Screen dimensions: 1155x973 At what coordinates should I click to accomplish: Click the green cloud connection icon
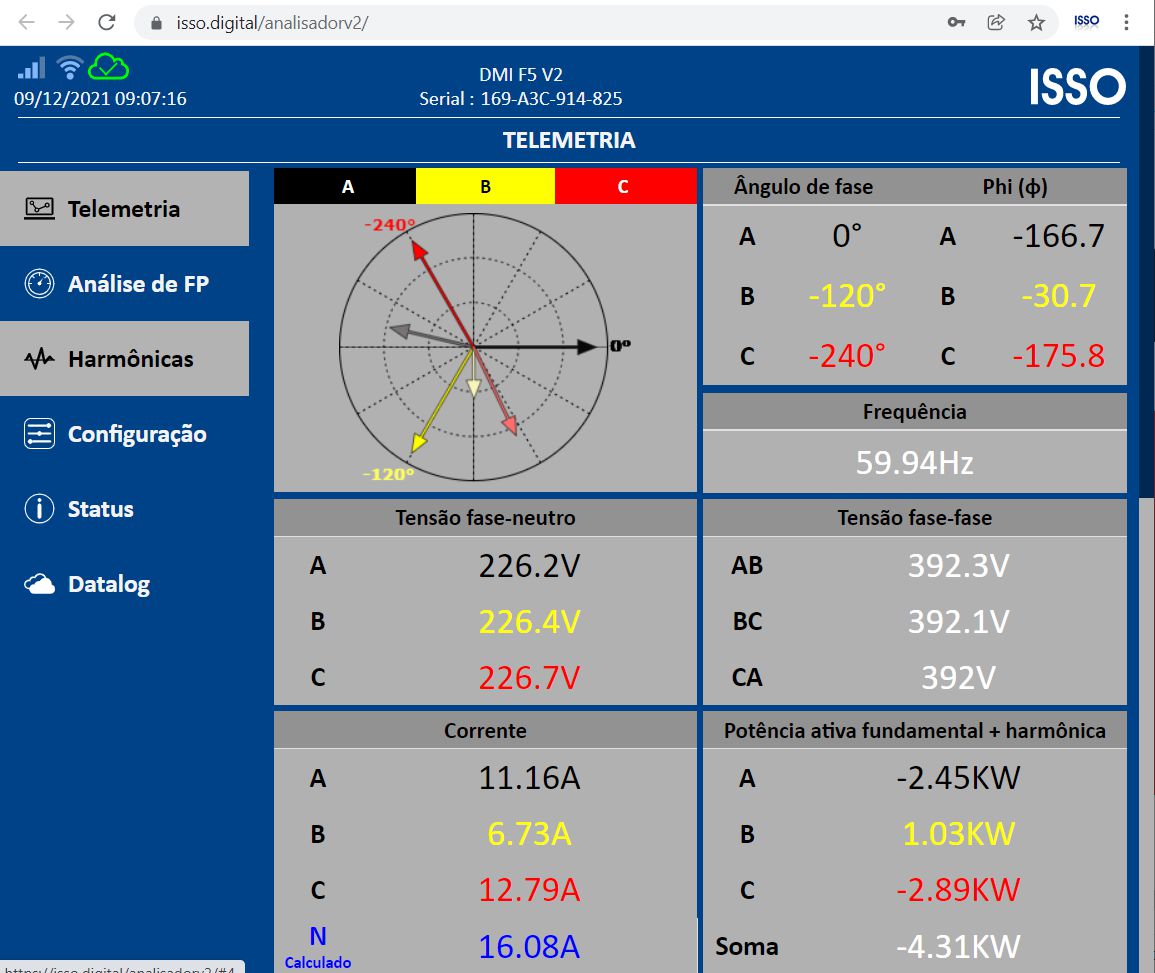point(108,67)
